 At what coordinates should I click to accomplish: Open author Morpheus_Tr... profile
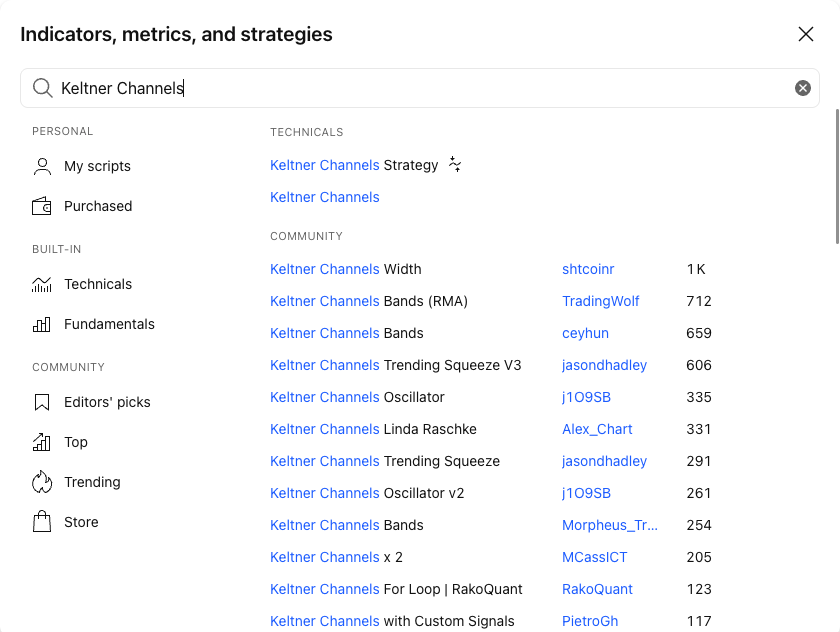click(x=610, y=525)
